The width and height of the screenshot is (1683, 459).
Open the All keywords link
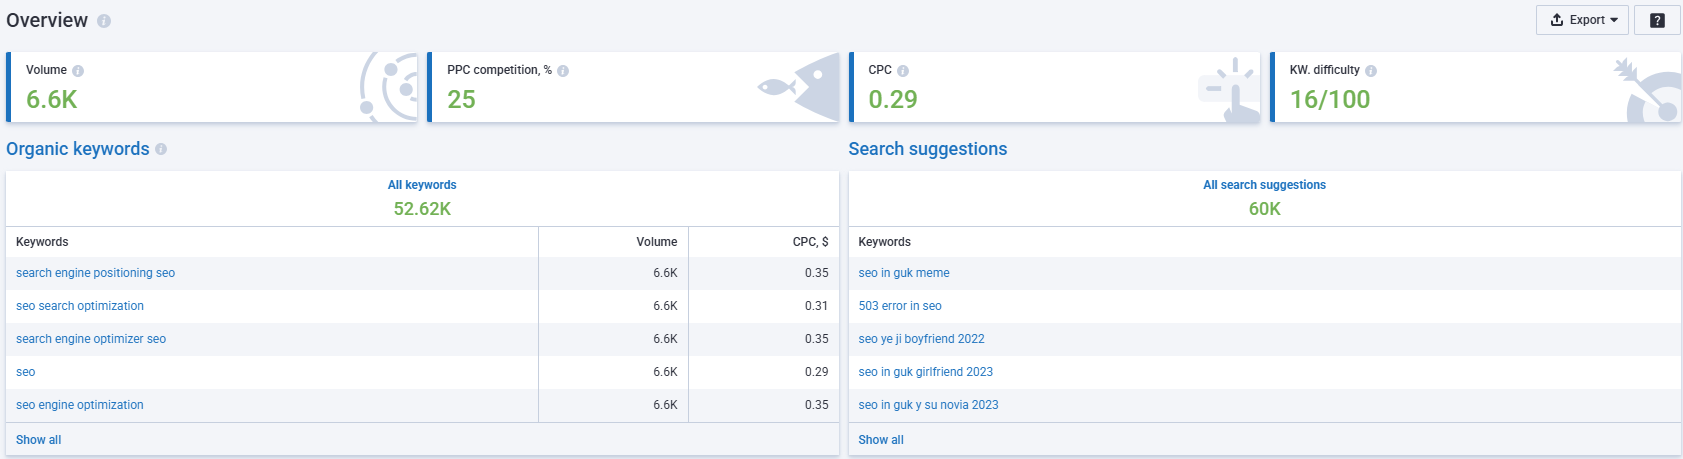click(x=422, y=185)
